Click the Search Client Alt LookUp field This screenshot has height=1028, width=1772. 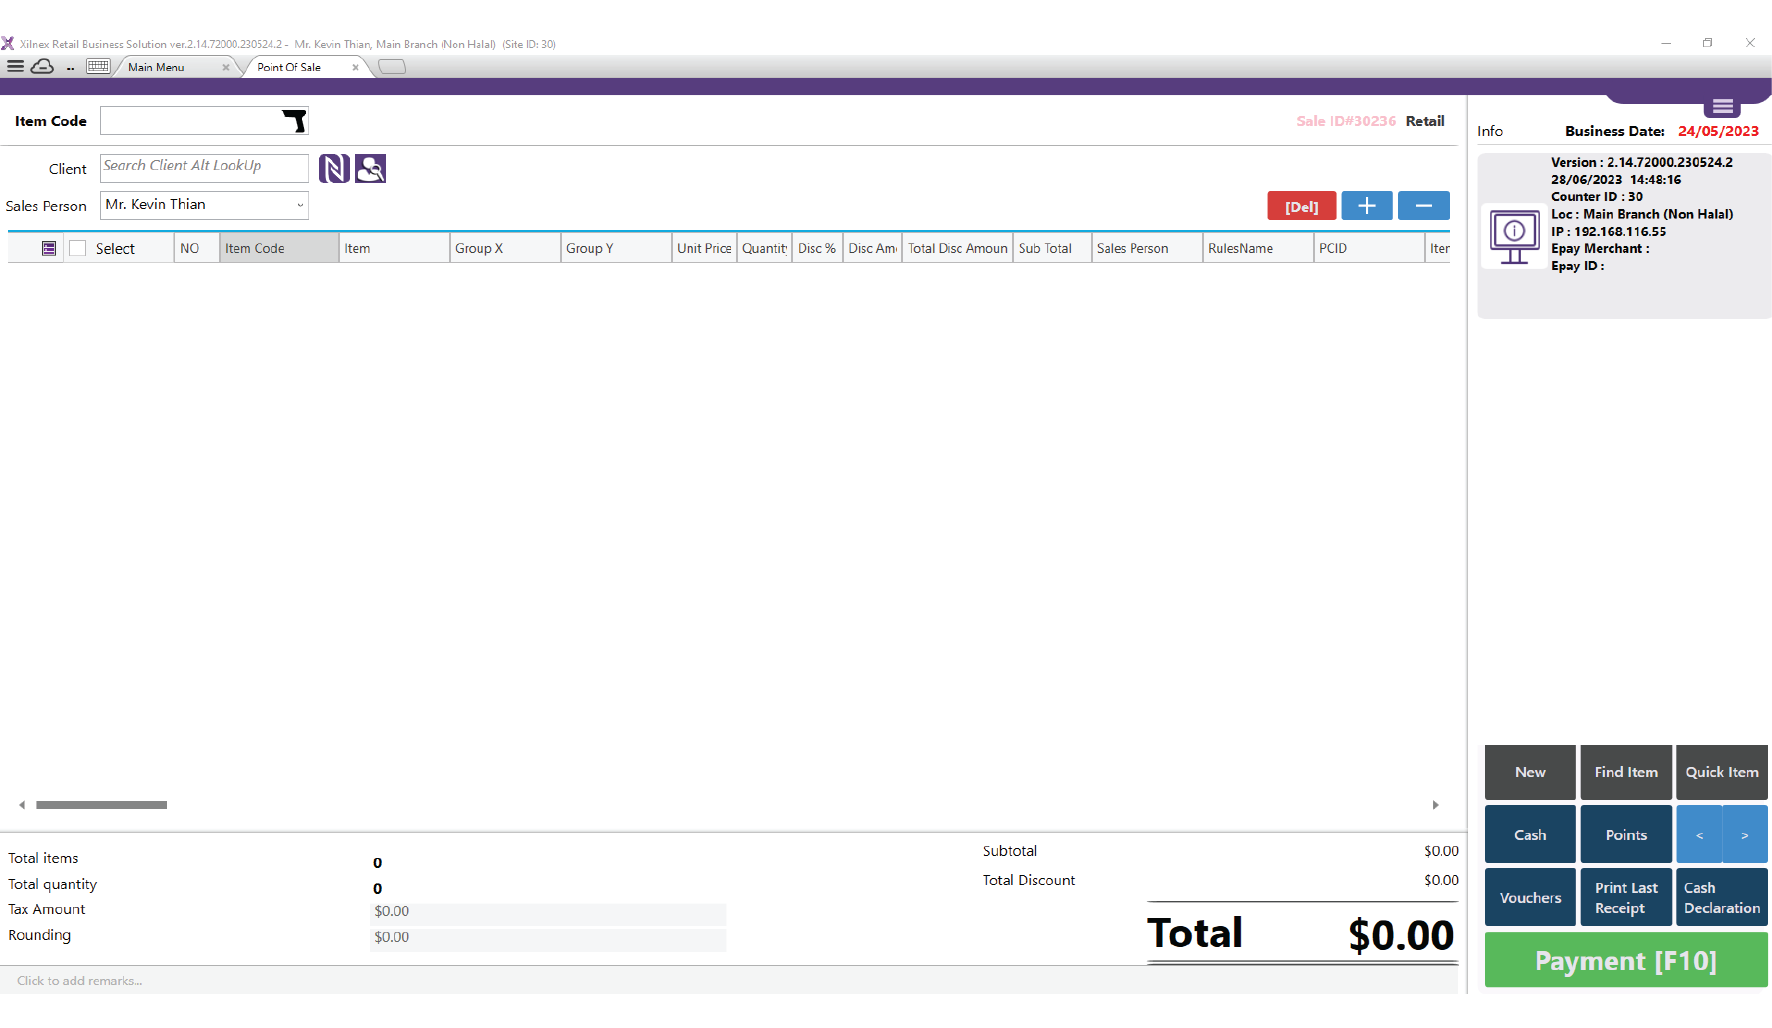tap(203, 167)
